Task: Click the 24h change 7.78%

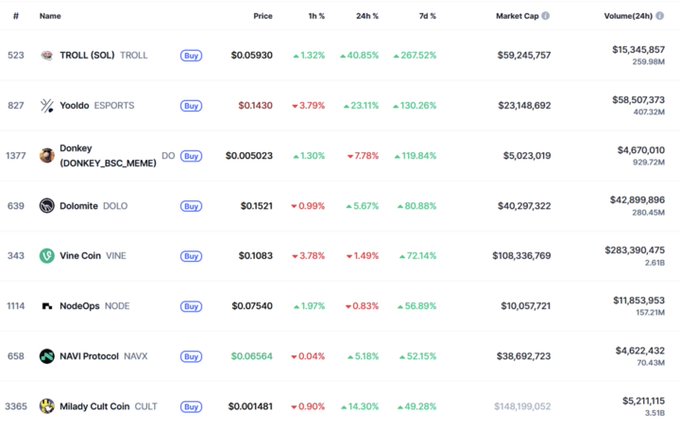Action: point(363,156)
